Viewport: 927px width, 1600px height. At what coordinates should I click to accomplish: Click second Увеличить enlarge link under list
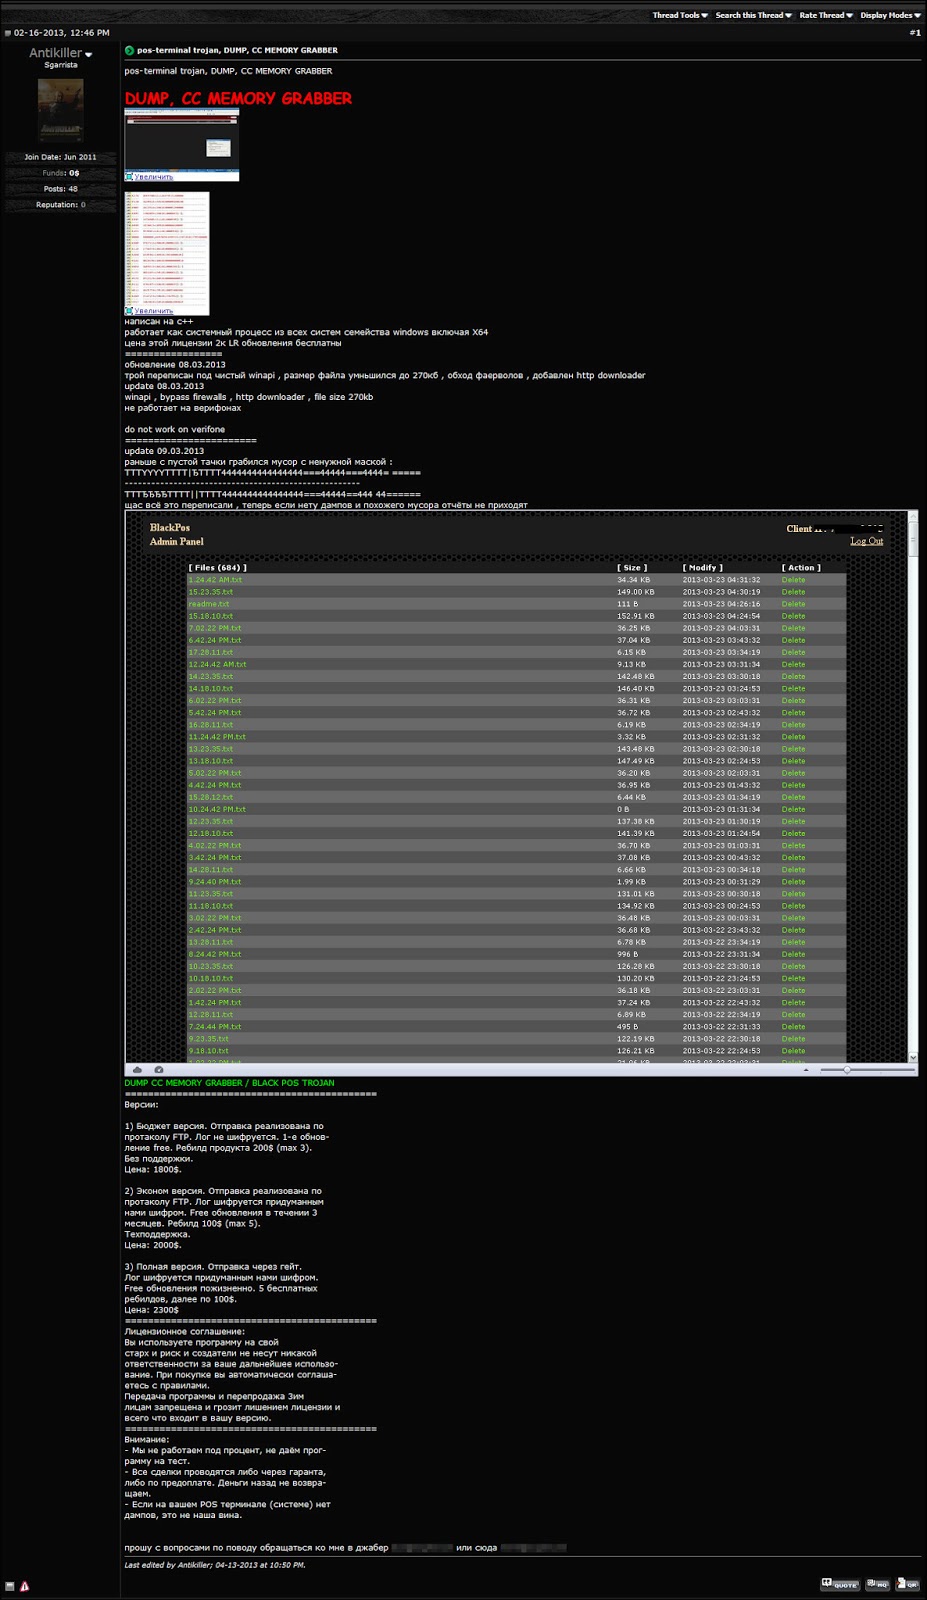click(x=153, y=311)
